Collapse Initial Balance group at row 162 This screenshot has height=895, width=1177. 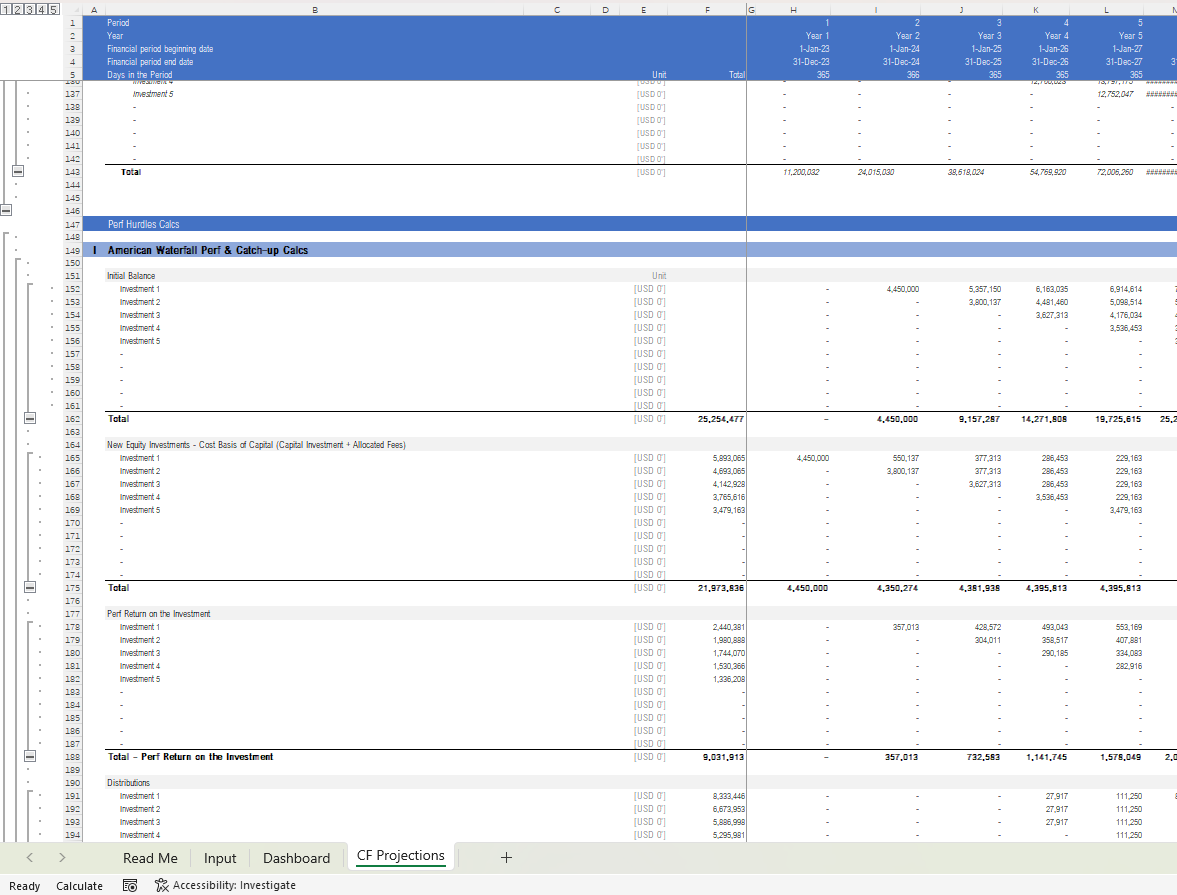coord(29,419)
